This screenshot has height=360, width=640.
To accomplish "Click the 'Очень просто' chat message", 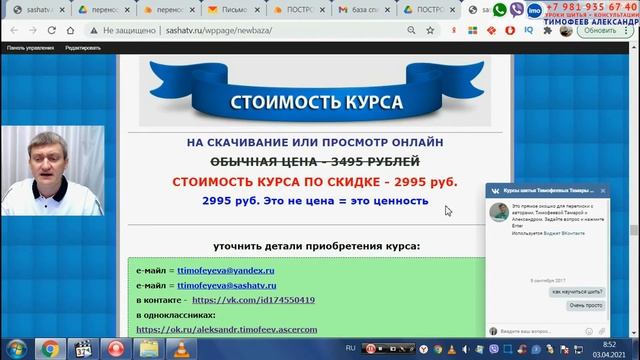I will [586, 305].
